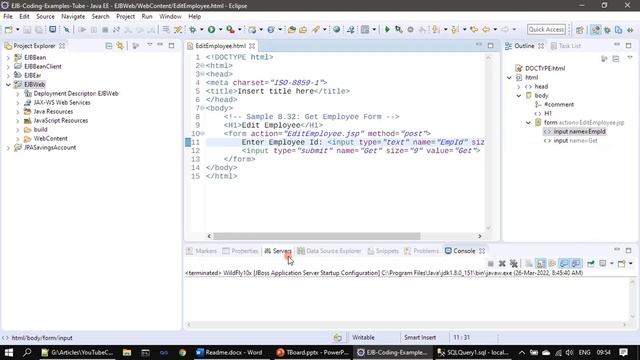
Task: Open the Project menu
Action: [x=125, y=16]
